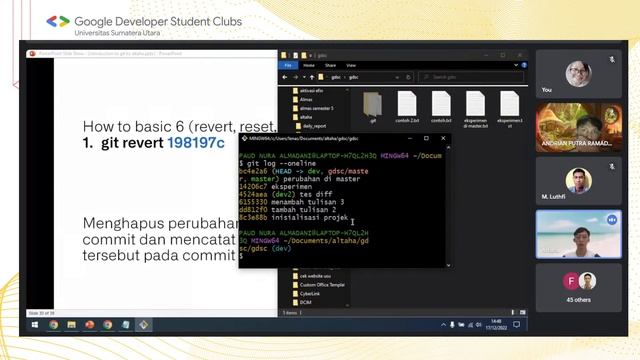Open Quick Access Toolbar customize dropdown
Image resolution: width=640 pixels, height=360 pixels.
pos(311,56)
